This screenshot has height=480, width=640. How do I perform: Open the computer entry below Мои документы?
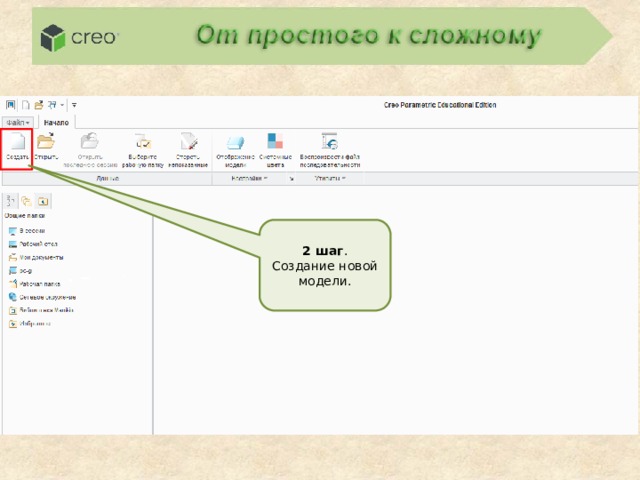[20, 271]
